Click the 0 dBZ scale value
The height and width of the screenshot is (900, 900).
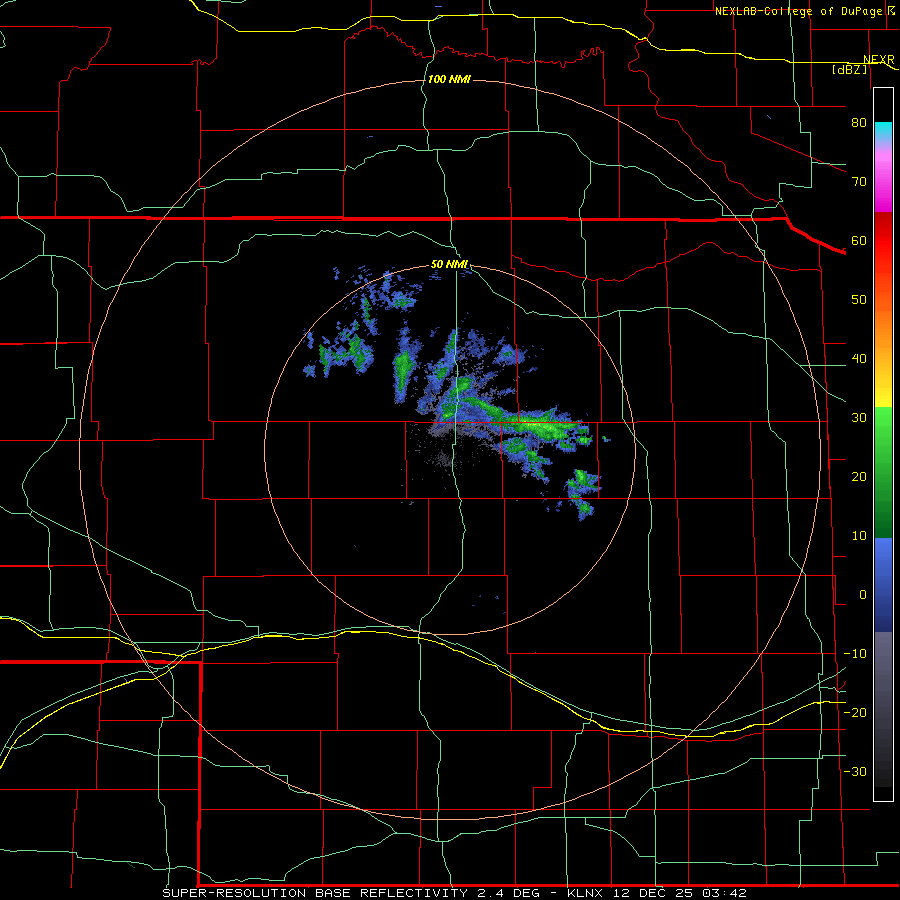863,595
